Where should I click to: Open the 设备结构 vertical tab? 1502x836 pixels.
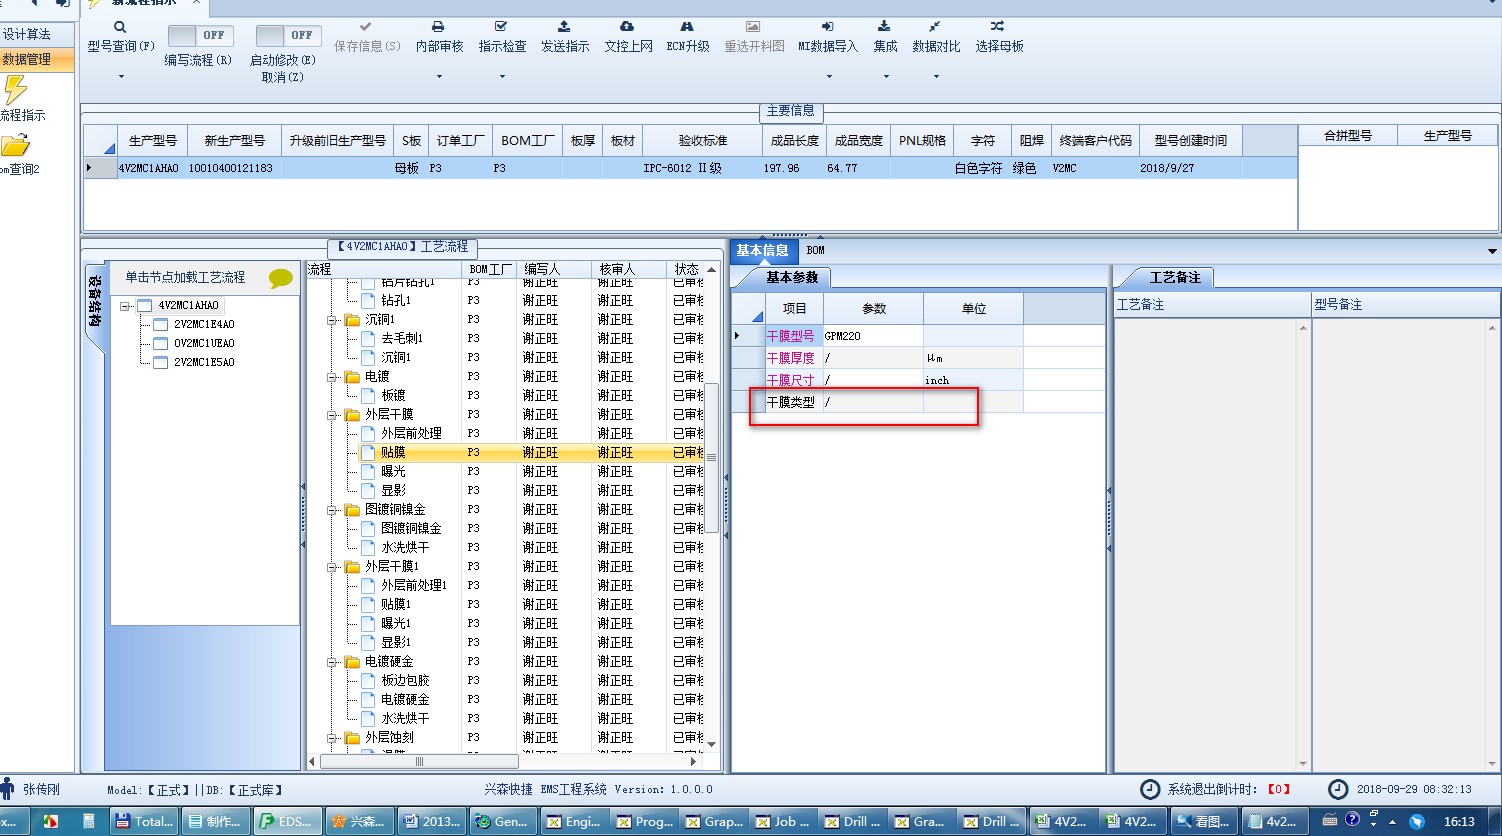point(93,303)
